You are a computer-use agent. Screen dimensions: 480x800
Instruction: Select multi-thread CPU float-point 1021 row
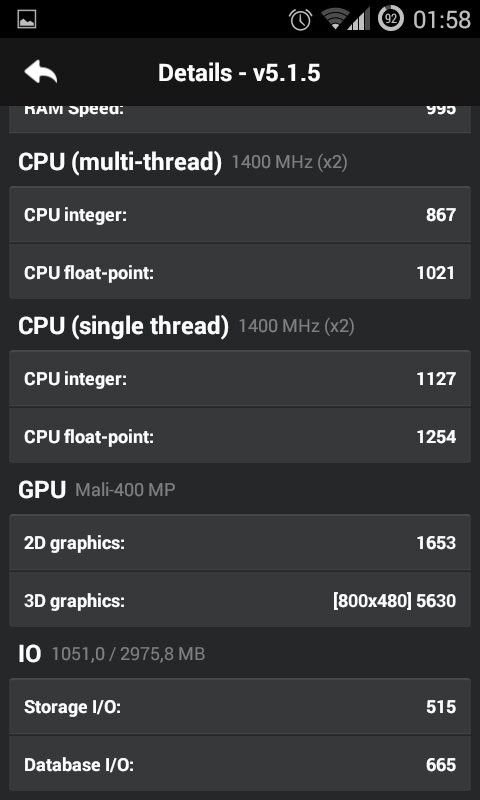coord(240,271)
